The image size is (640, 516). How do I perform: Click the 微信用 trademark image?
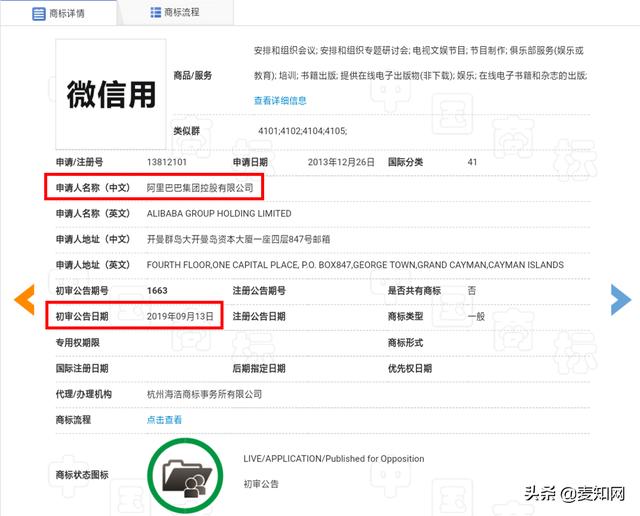point(111,94)
